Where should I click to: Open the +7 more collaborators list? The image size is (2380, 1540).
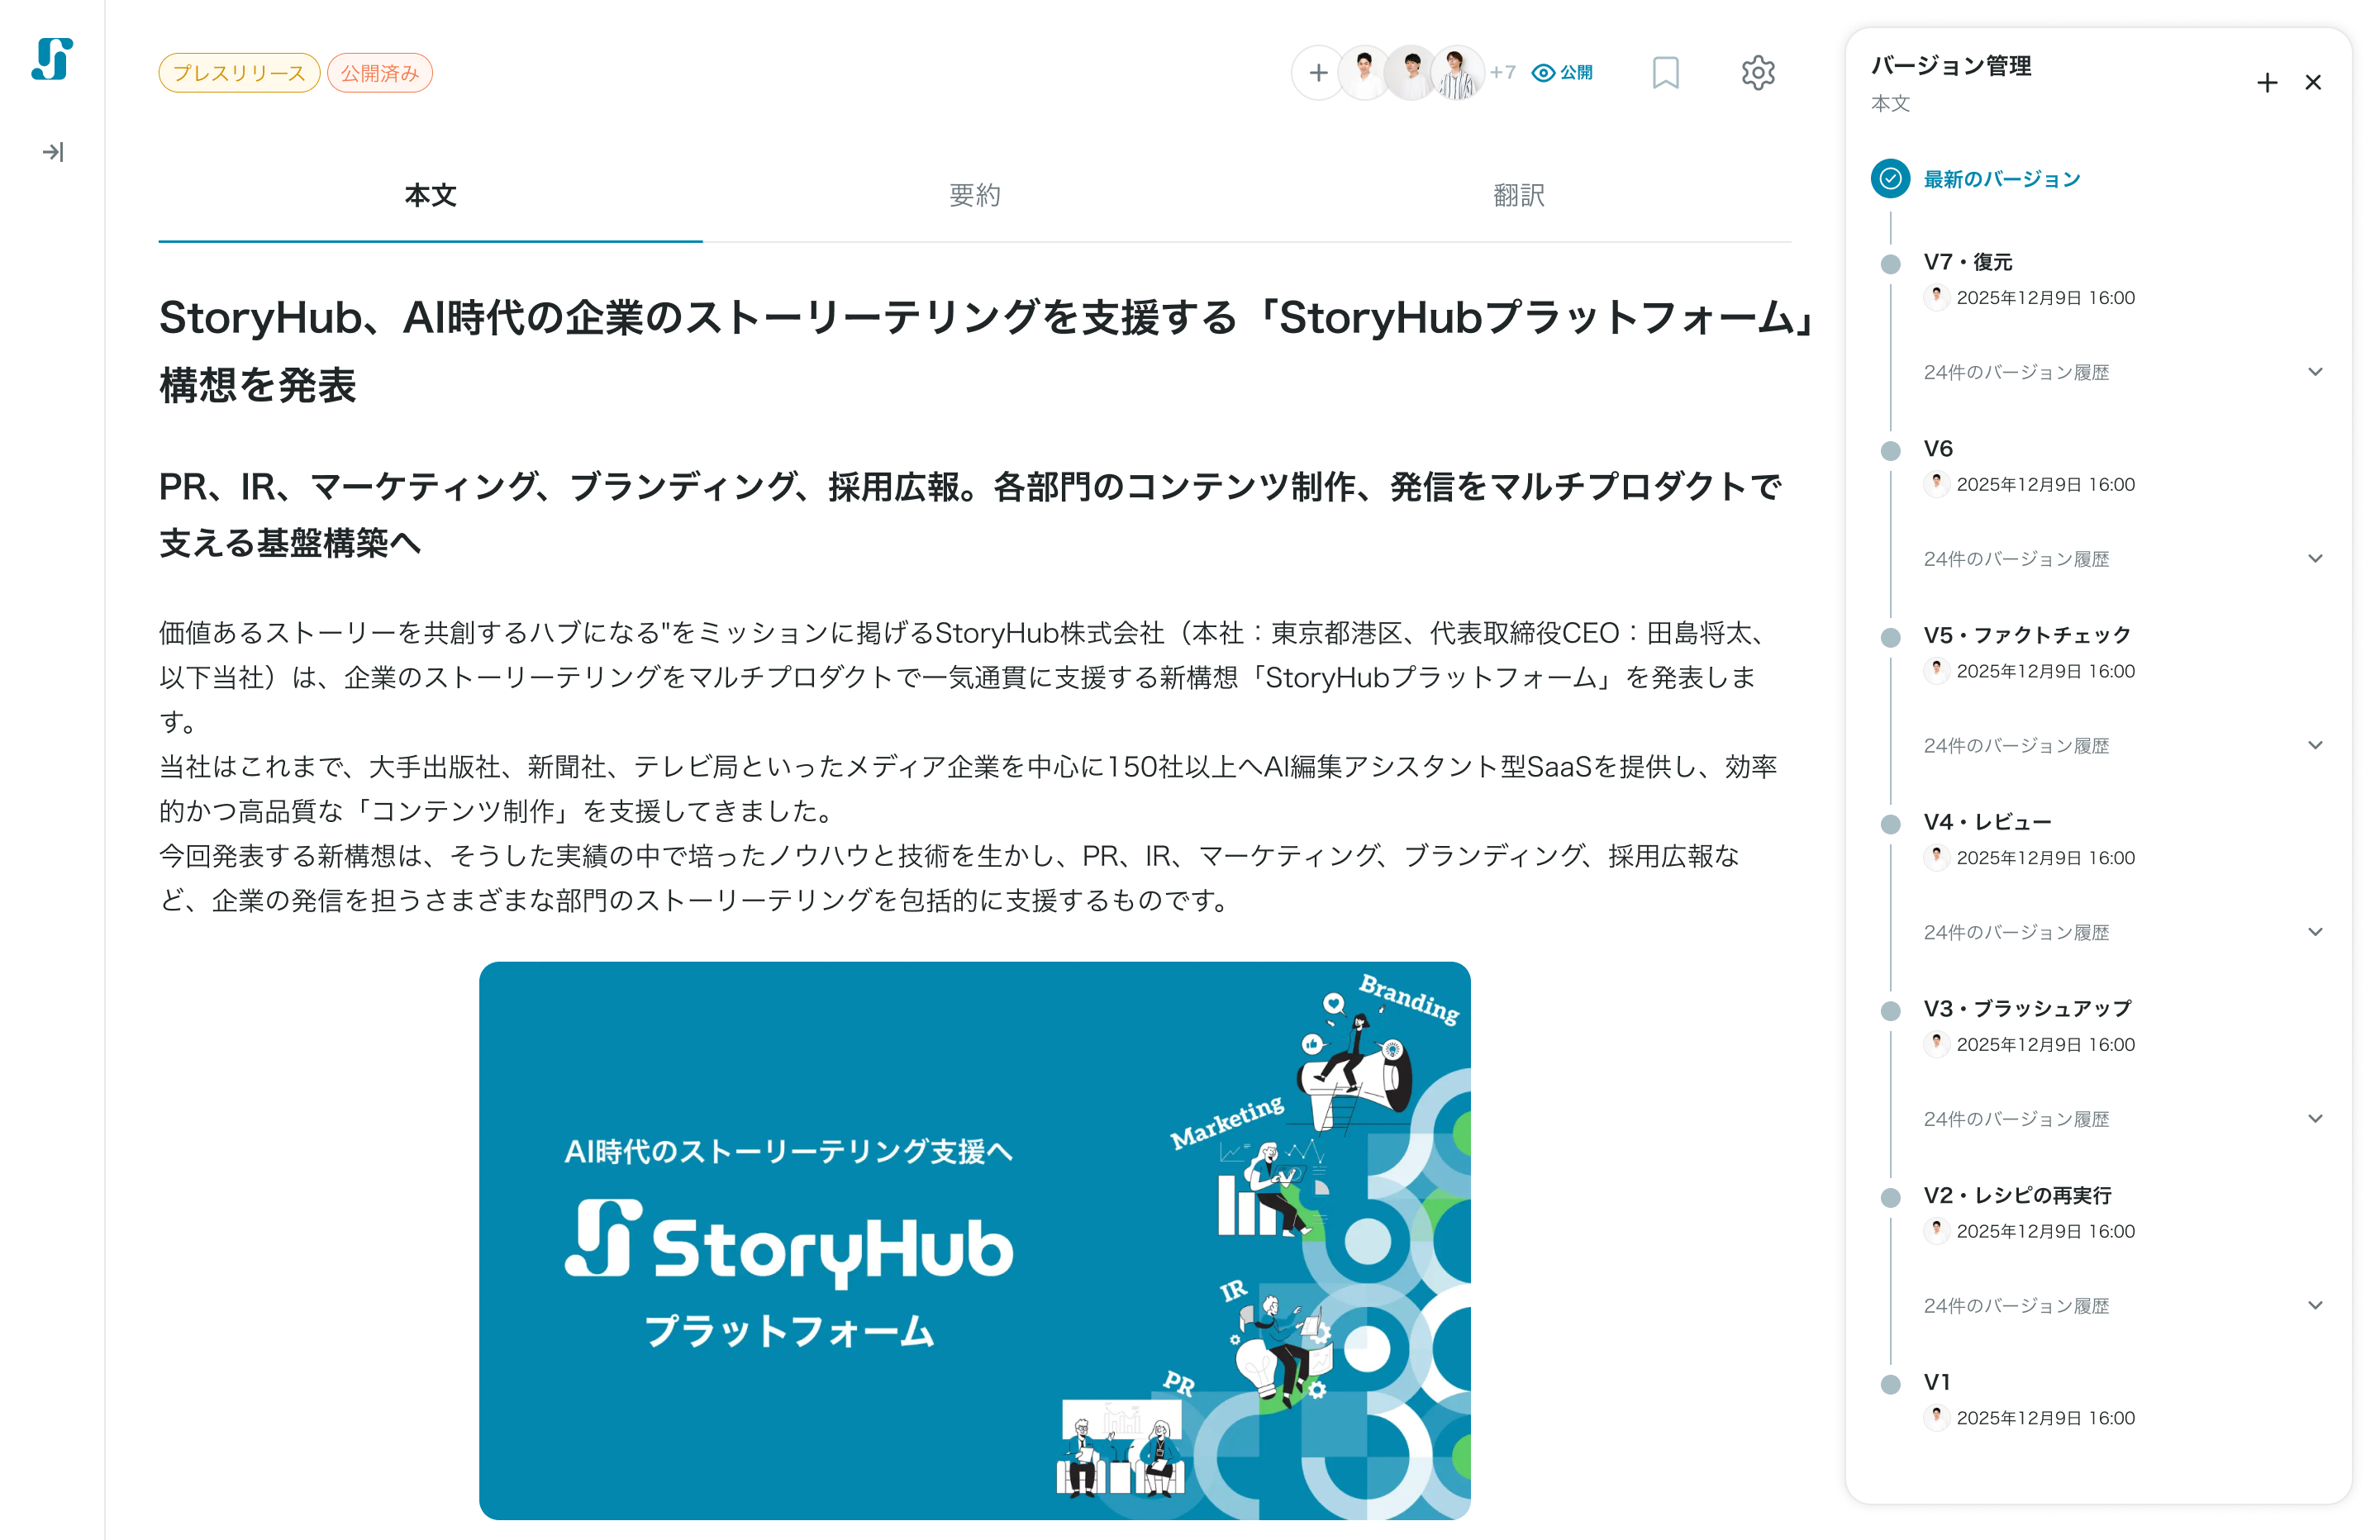(x=1502, y=72)
